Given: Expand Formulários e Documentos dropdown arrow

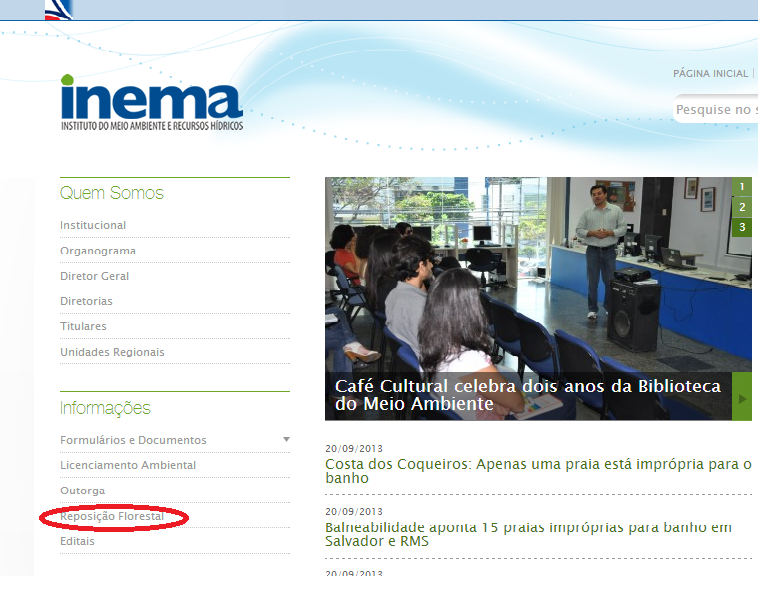Looking at the screenshot, I should coord(286,440).
